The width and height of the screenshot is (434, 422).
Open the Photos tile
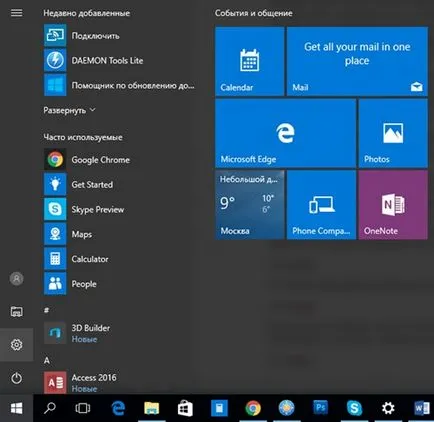tap(393, 133)
